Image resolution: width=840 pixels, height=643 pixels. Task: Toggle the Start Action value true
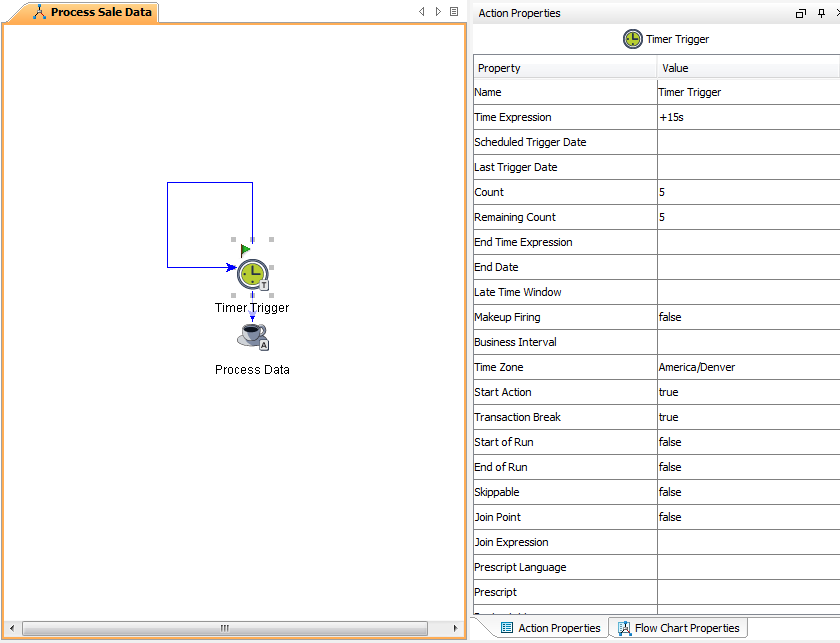(748, 392)
